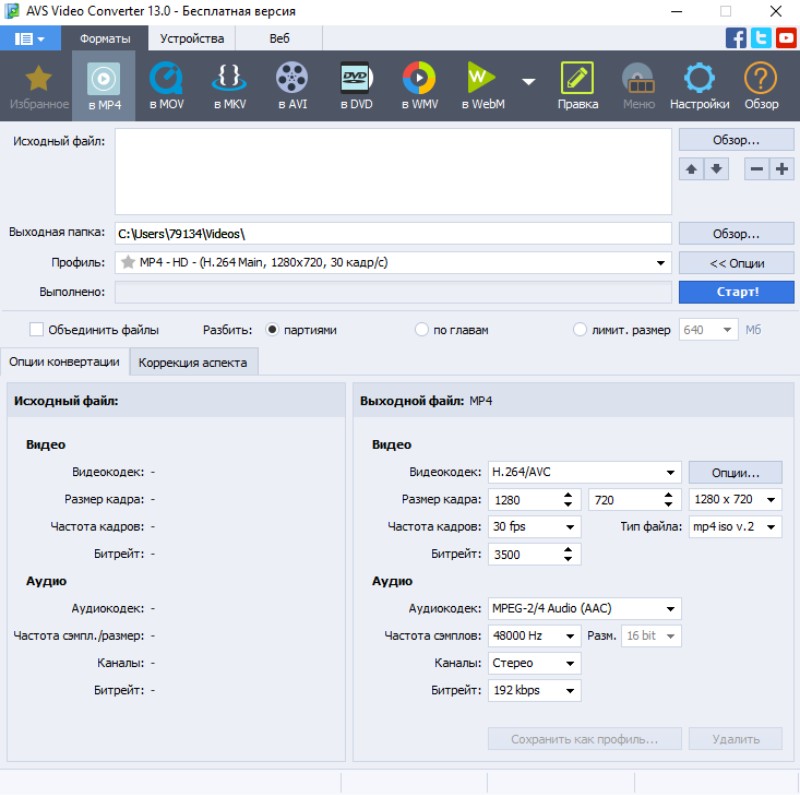Open the 640 Мб size limit dropdown
Screen dimensions: 800x795
tap(708, 330)
